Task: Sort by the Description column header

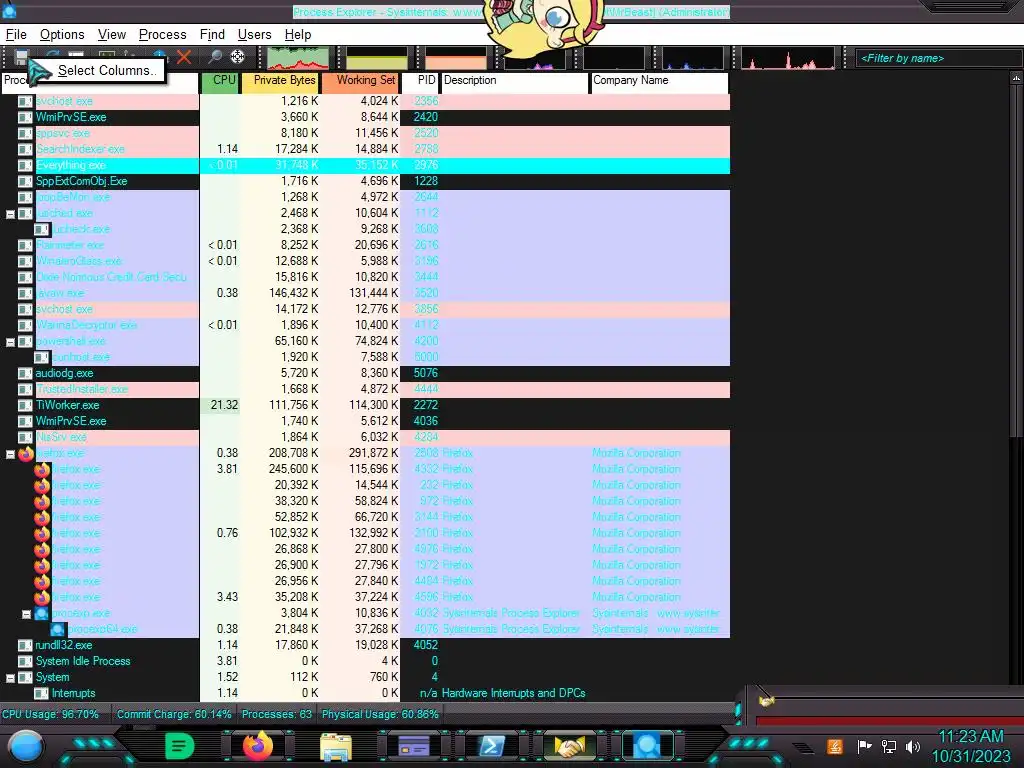Action: [x=515, y=81]
